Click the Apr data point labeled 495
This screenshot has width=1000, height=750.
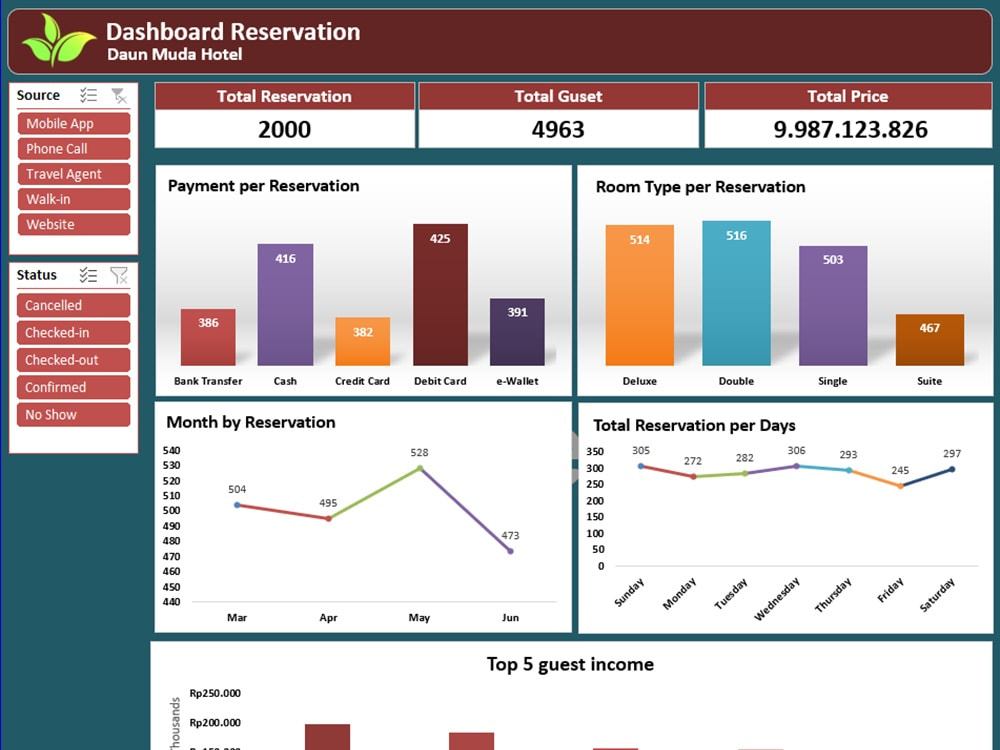(x=328, y=518)
